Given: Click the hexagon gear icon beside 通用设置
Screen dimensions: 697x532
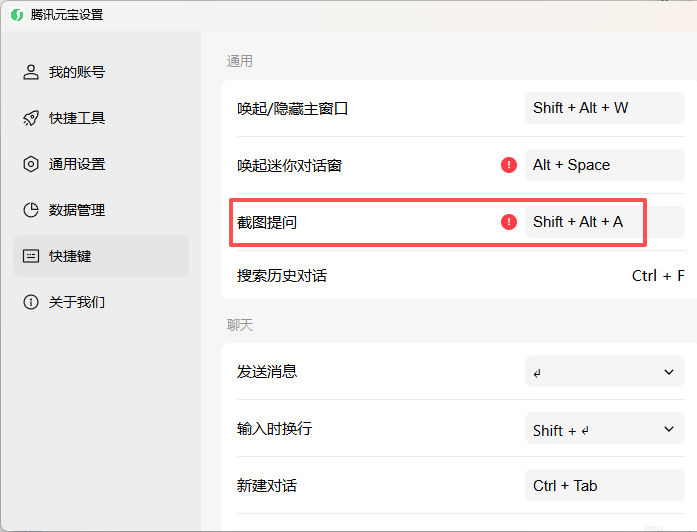Looking at the screenshot, I should [31, 164].
